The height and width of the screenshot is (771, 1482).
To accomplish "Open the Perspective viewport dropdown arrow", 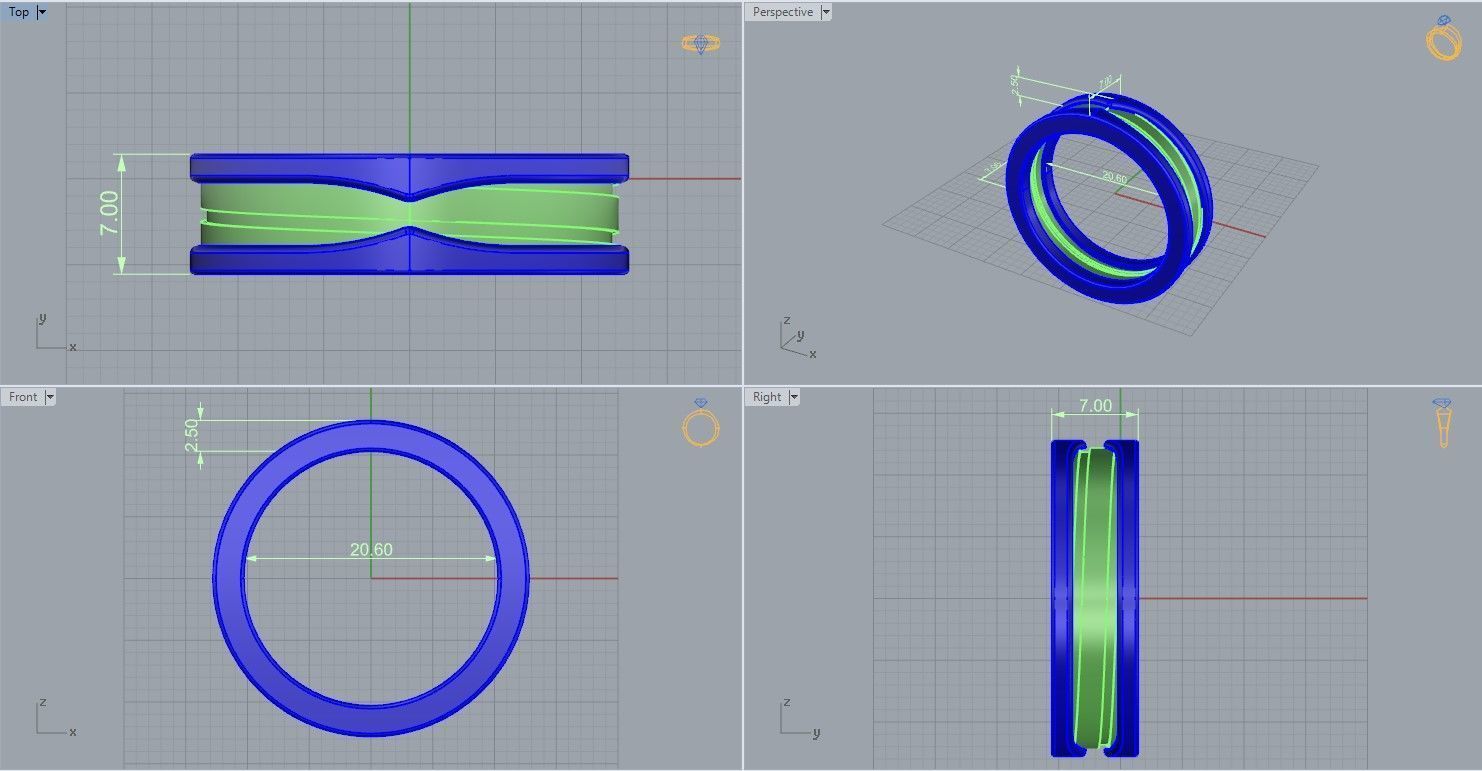I will click(x=825, y=12).
